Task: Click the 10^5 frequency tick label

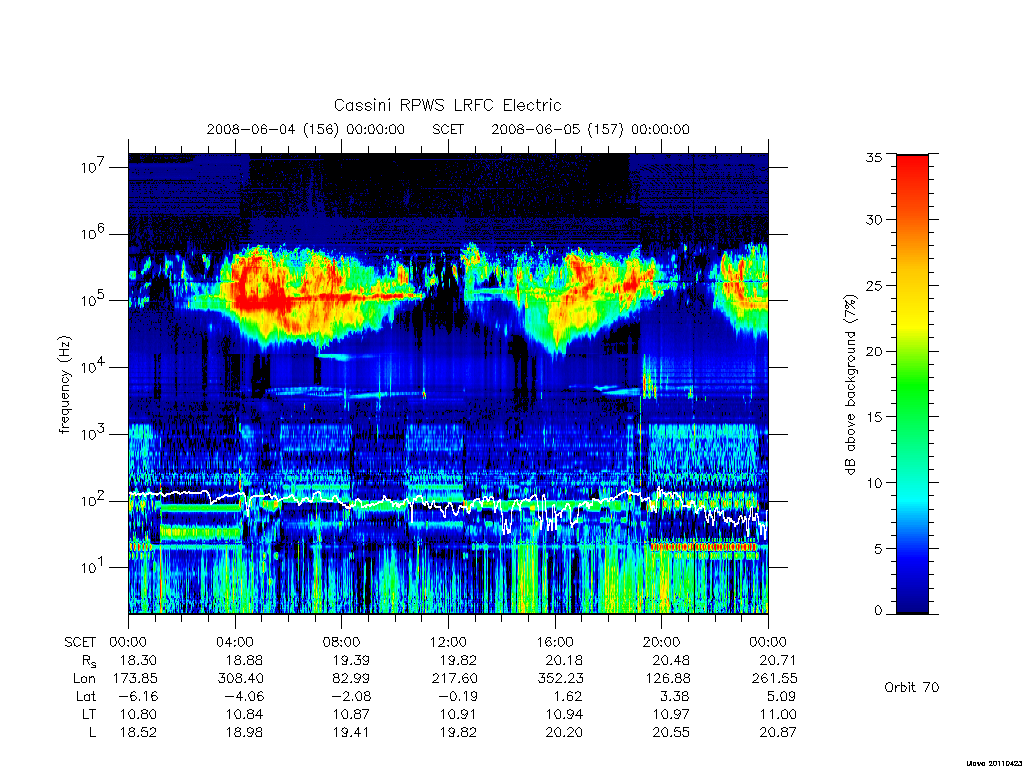Action: click(94, 300)
